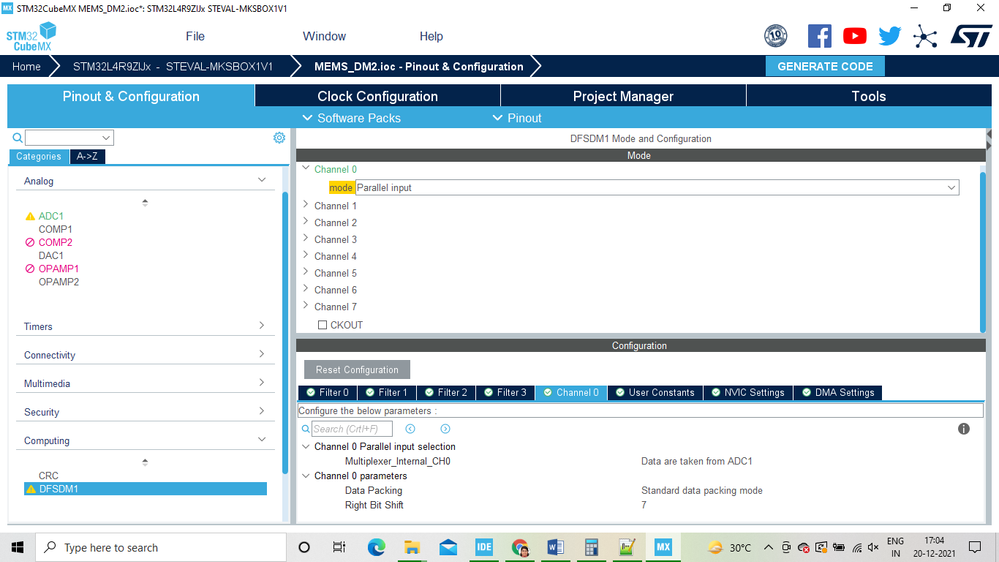Open Channel 0 mode Parallel input dropdown
The width and height of the screenshot is (999, 562).
coord(657,187)
